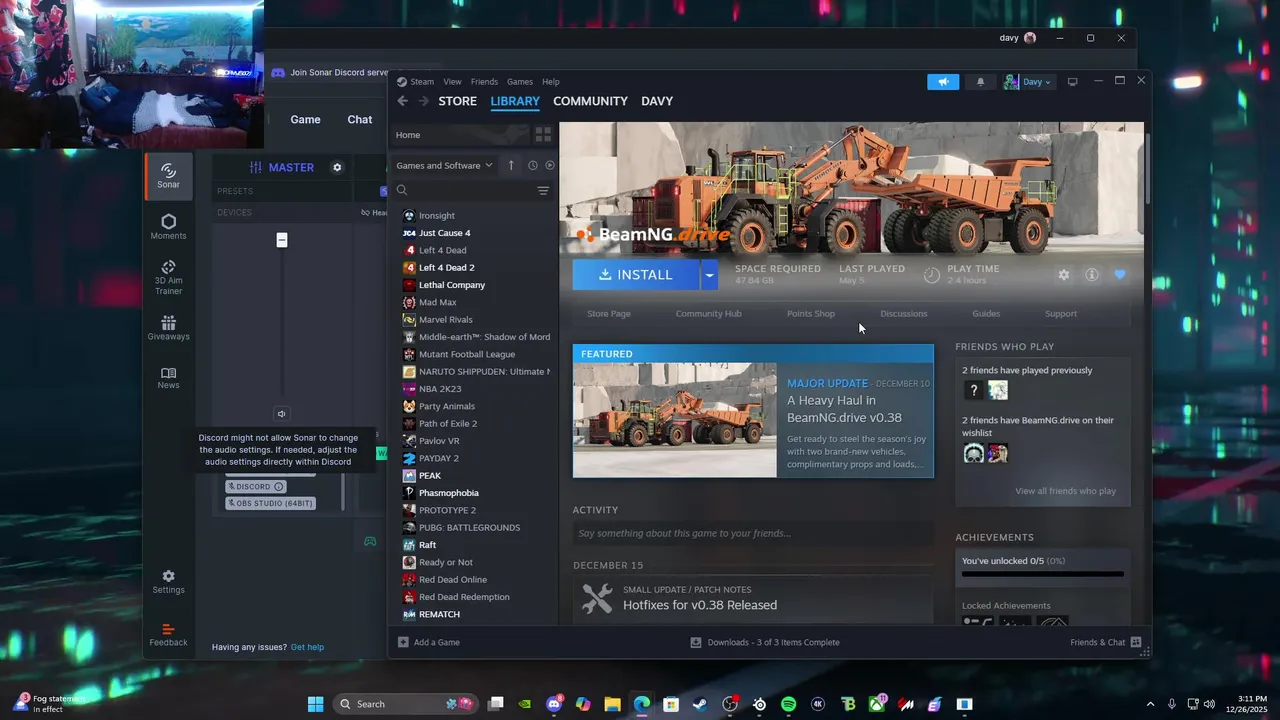Open News in SteelSeries sidebar
Image resolution: width=1280 pixels, height=720 pixels.
tap(168, 377)
